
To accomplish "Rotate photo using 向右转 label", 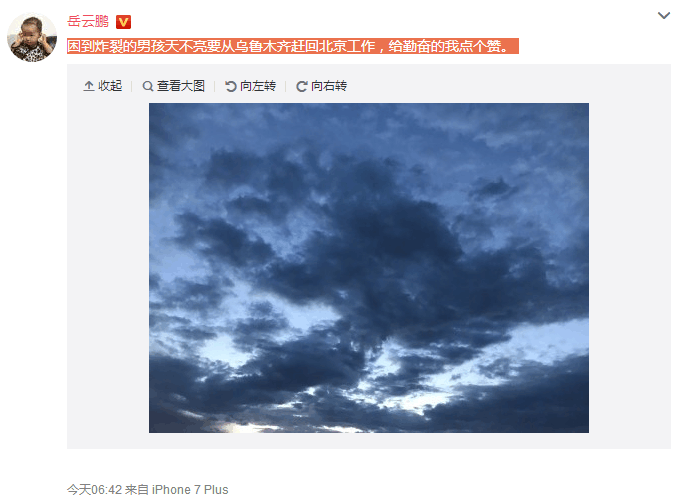I will tap(329, 86).
